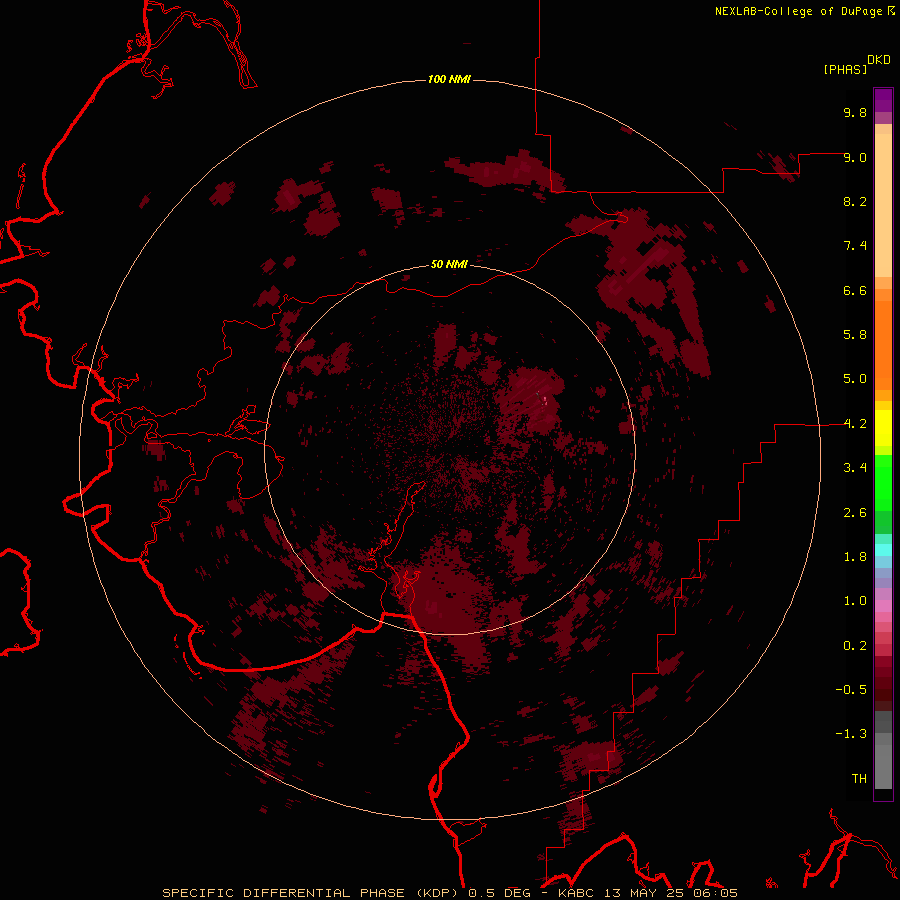The height and width of the screenshot is (900, 900).
Task: Click the 6.6 color scale value
Action: coord(855,290)
